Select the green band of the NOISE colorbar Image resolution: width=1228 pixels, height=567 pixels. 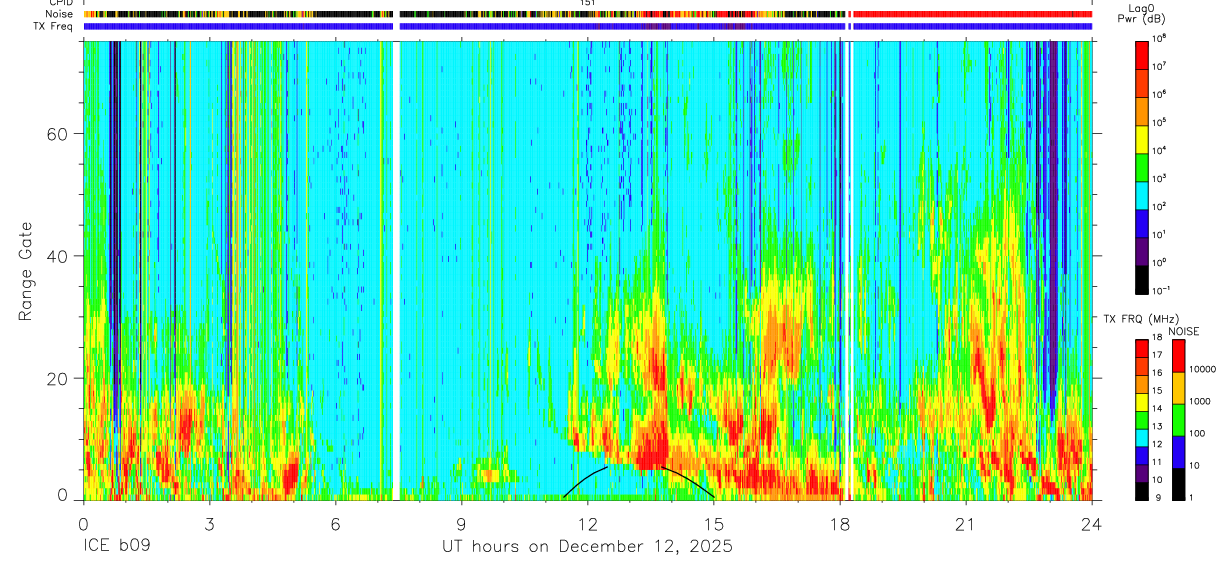1179,420
